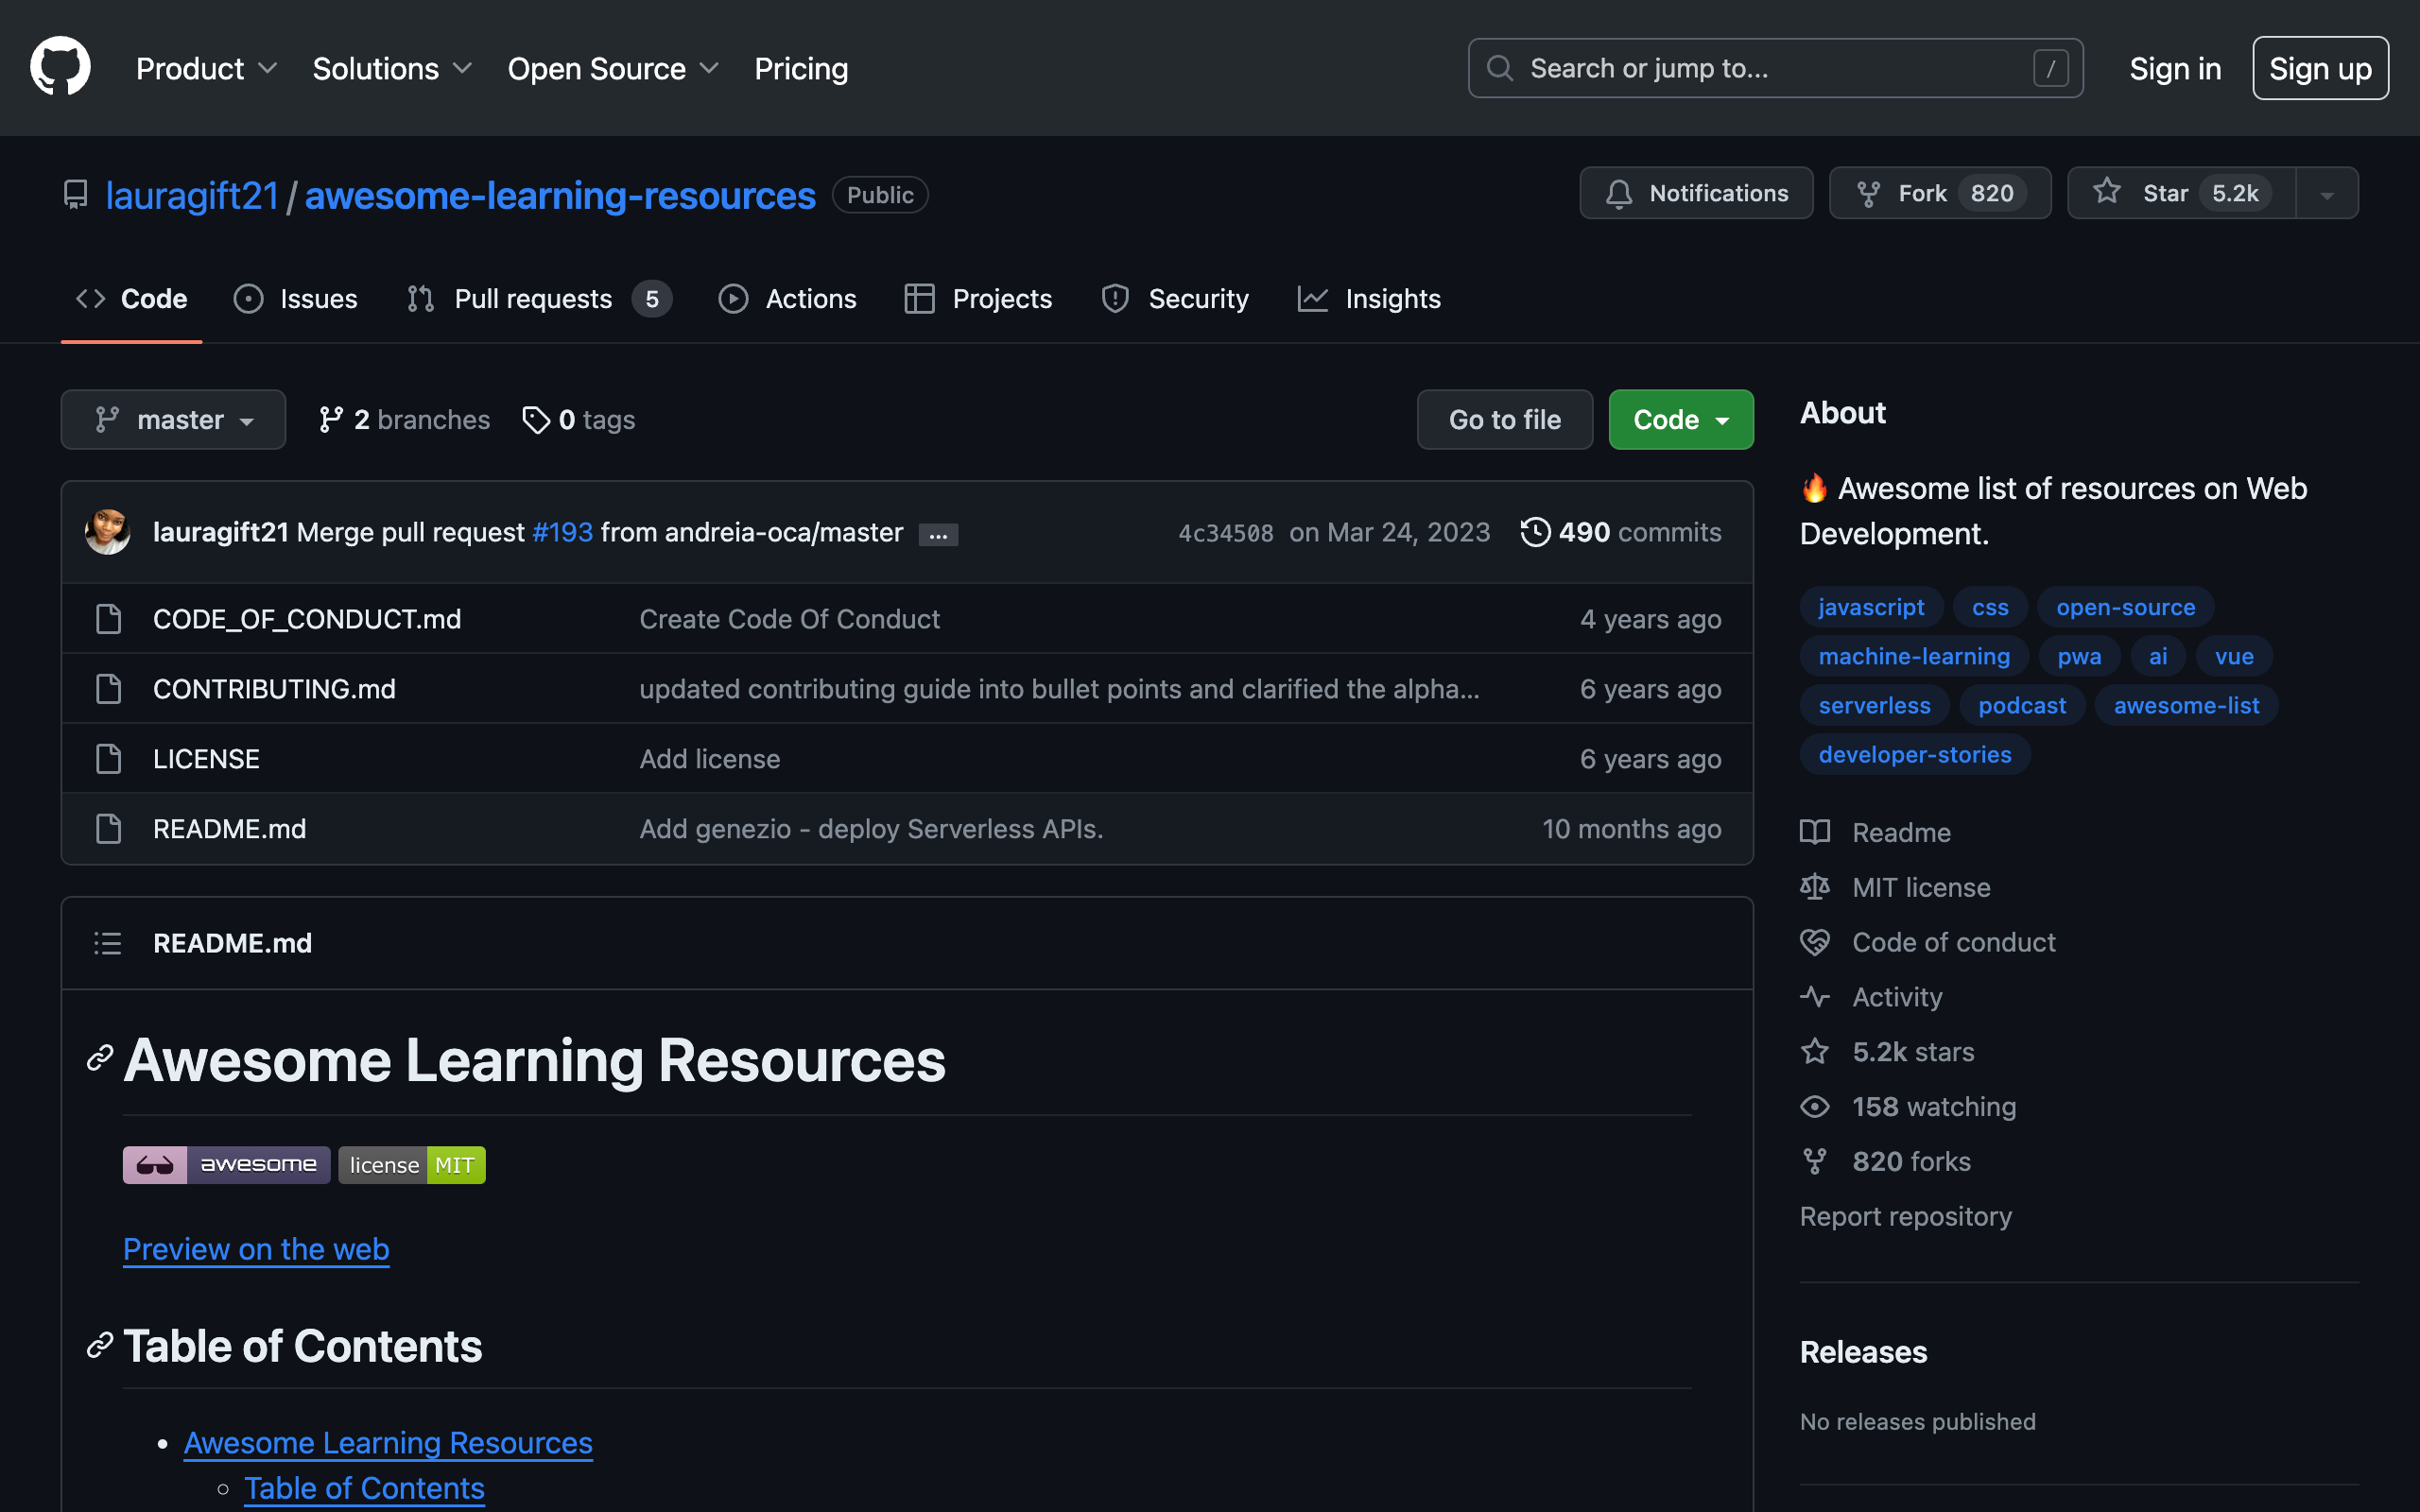The width and height of the screenshot is (2420, 1512).
Task: Expand the Solutions menu
Action: [x=392, y=68]
